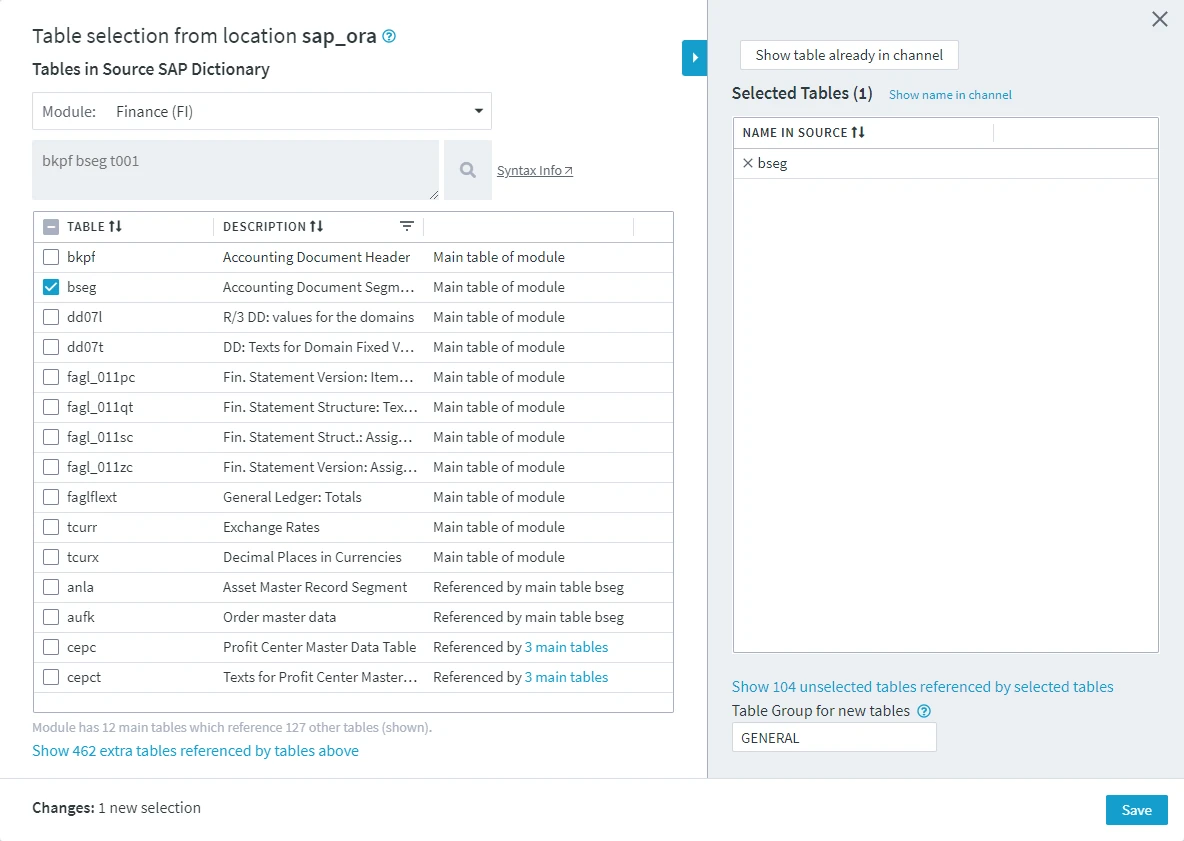Remove bseg using the X icon
1184x841 pixels.
749,163
